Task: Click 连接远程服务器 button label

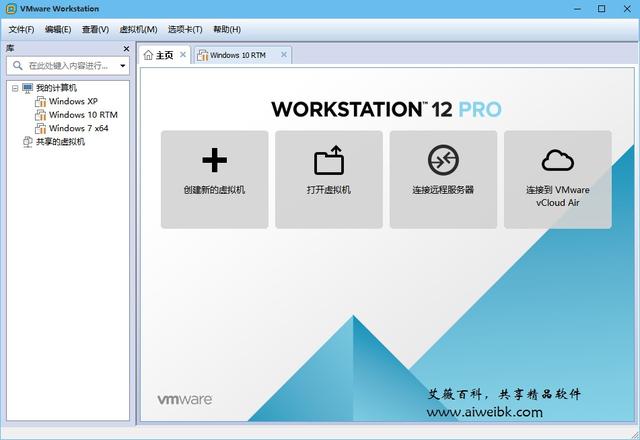Action: click(x=443, y=190)
